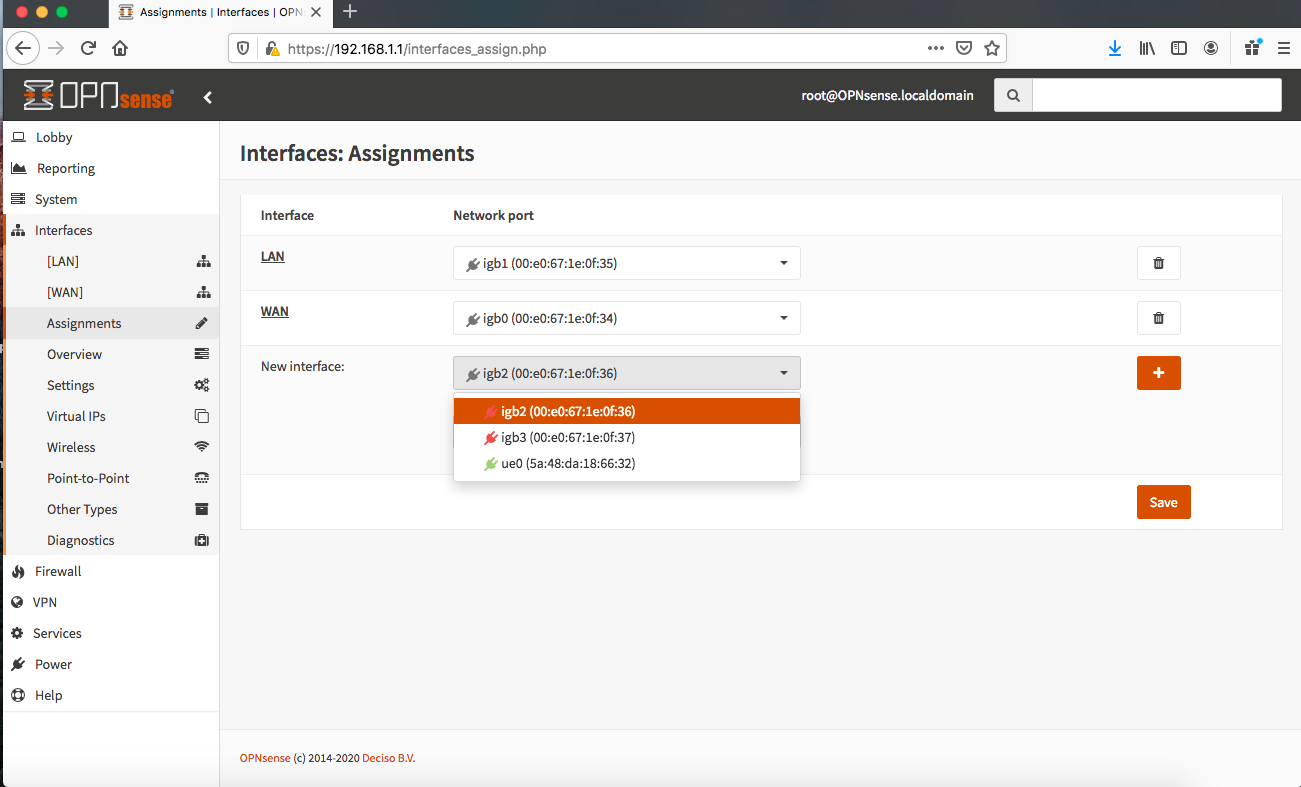This screenshot has width=1301, height=787.
Task: Open Virtual IPs submenu
Action: pos(110,416)
